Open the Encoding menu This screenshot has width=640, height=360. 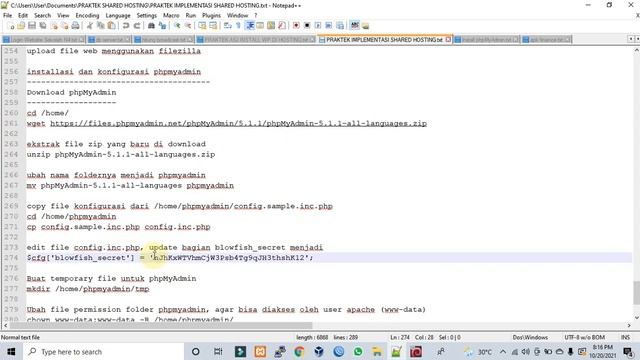coord(87,16)
